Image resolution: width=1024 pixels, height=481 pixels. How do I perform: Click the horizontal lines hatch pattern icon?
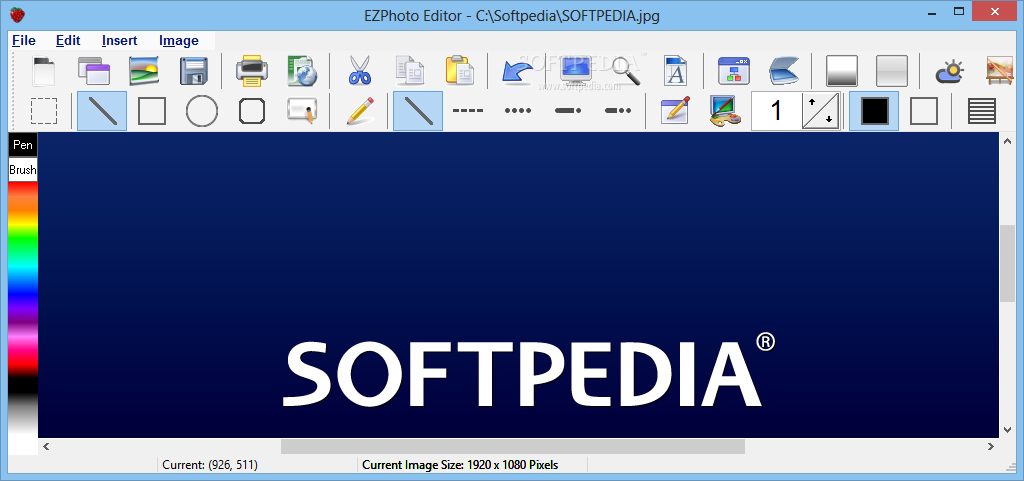pyautogui.click(x=982, y=111)
